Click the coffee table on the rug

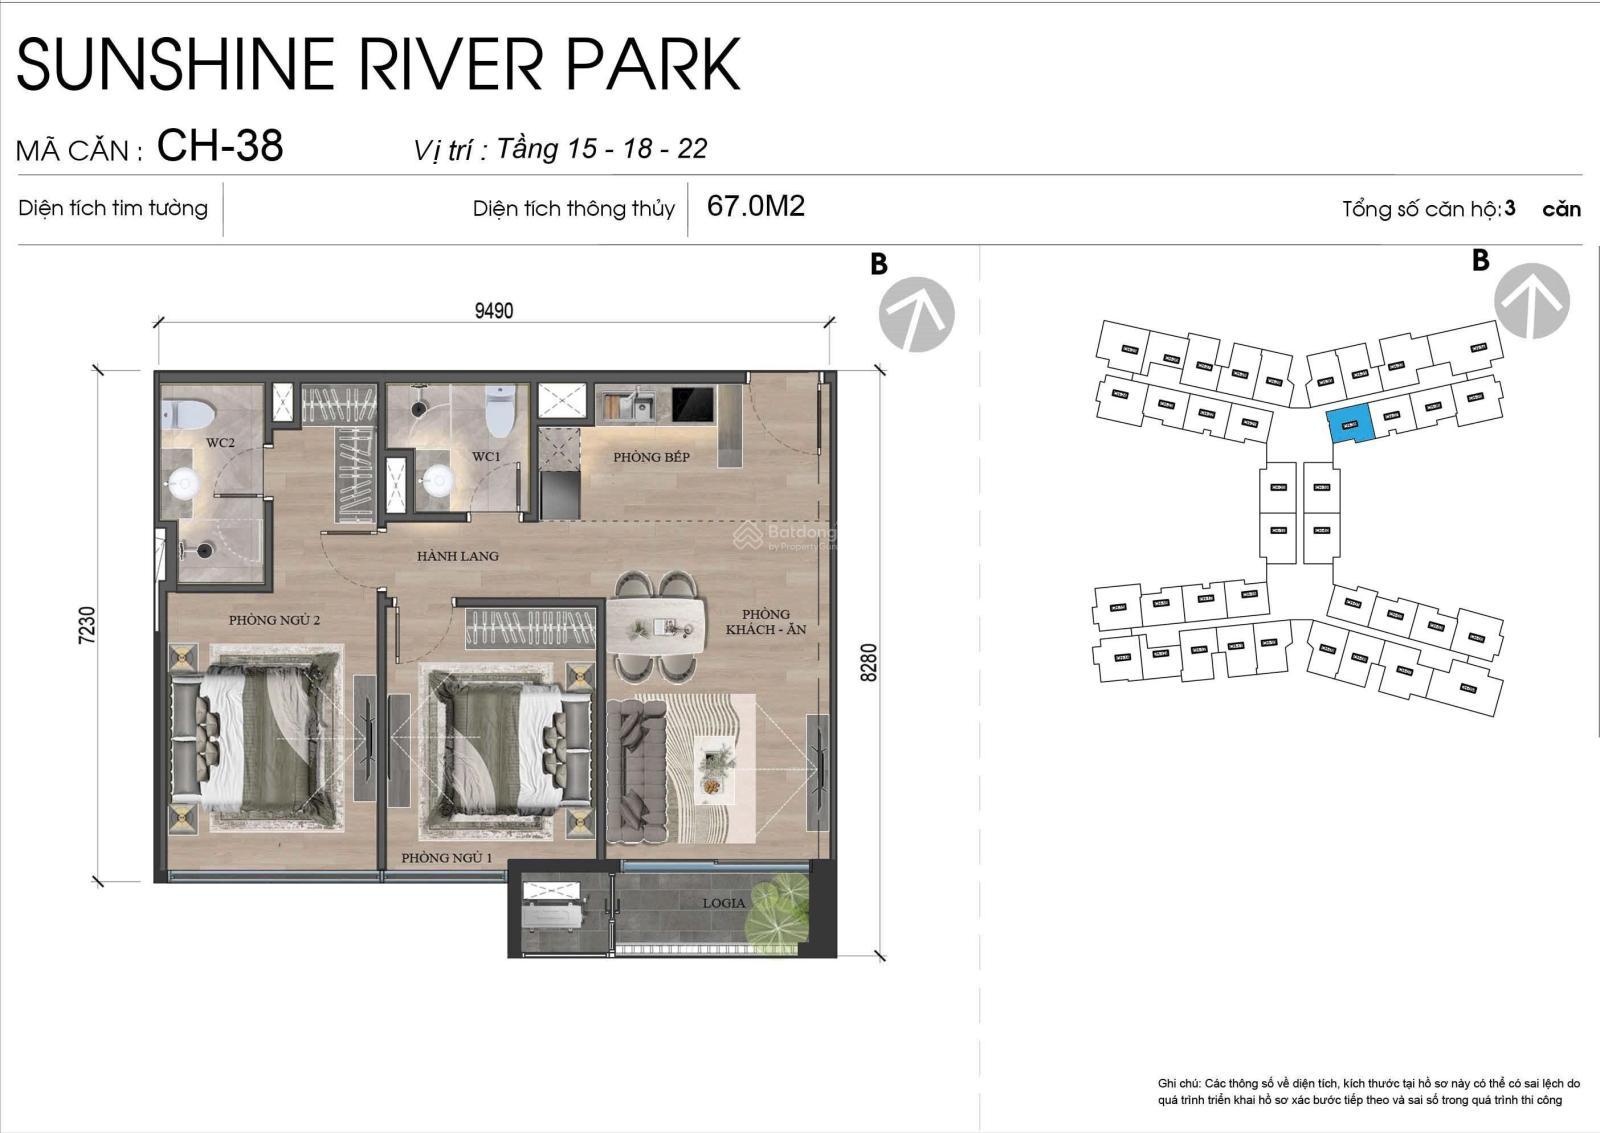[714, 770]
